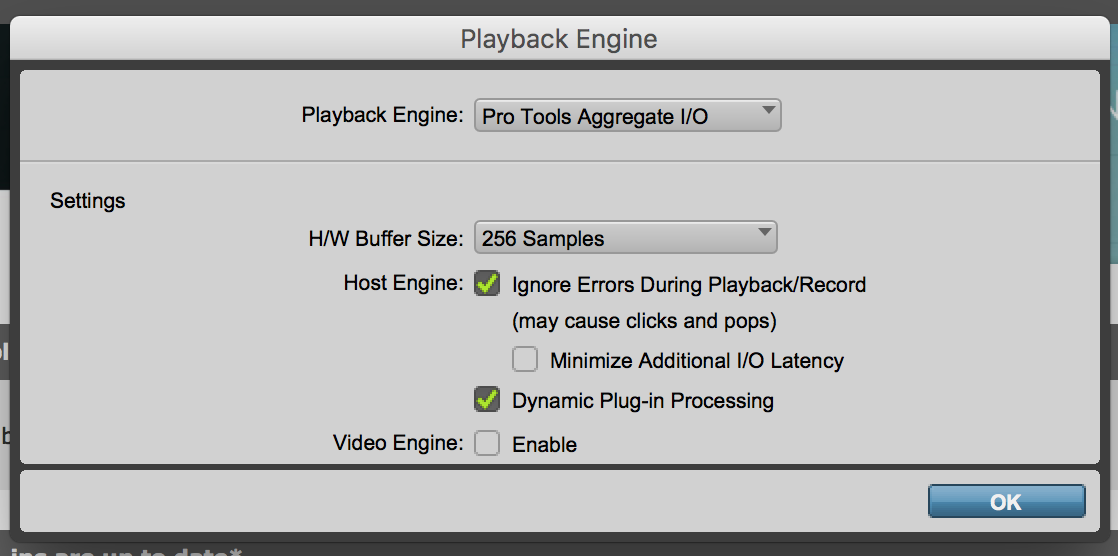Click the H/W Buffer Size label
Image resolution: width=1118 pixels, height=556 pixels.
pos(385,239)
